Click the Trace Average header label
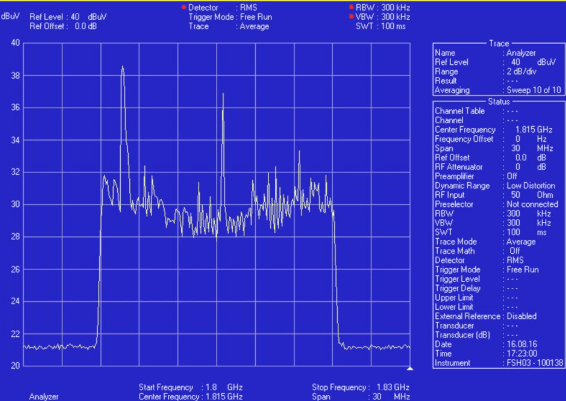This screenshot has height=401, width=566. [x=228, y=26]
